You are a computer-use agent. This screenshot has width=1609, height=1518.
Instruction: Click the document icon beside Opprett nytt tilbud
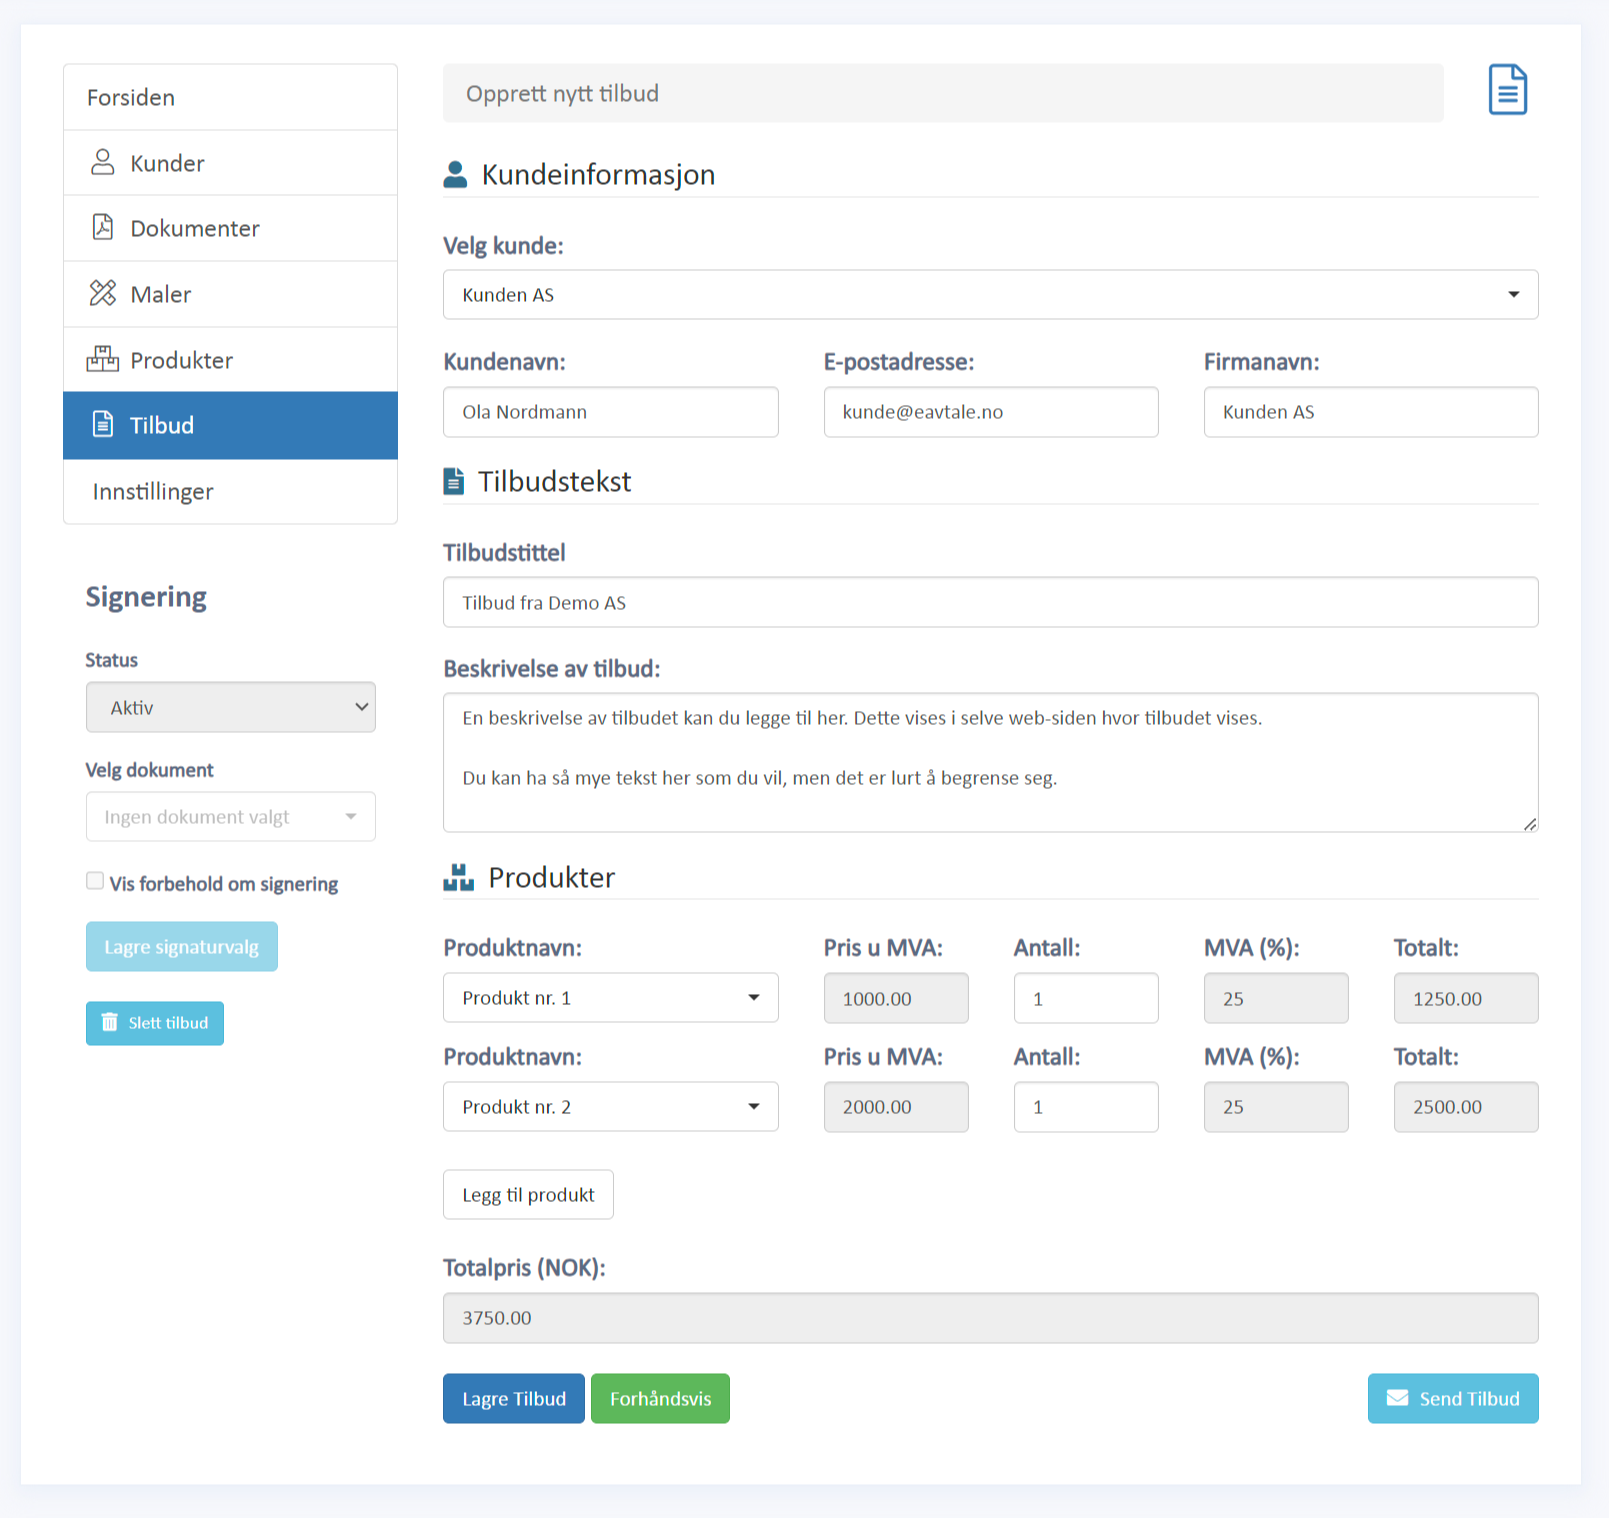pos(1507,90)
